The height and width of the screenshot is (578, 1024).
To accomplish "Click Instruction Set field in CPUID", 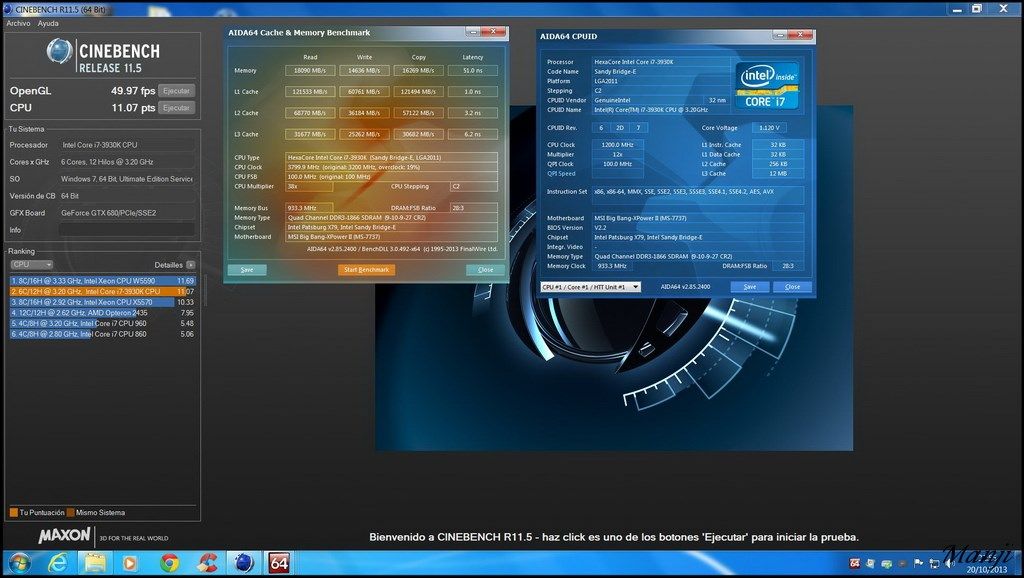I will 697,195.
